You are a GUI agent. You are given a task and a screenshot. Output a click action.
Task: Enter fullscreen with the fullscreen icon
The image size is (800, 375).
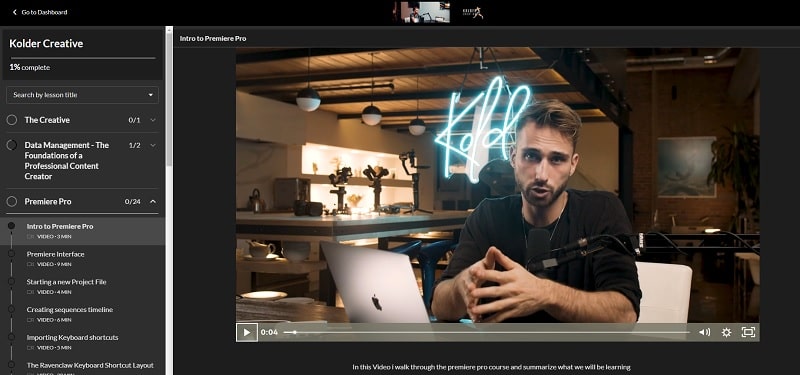[748, 332]
